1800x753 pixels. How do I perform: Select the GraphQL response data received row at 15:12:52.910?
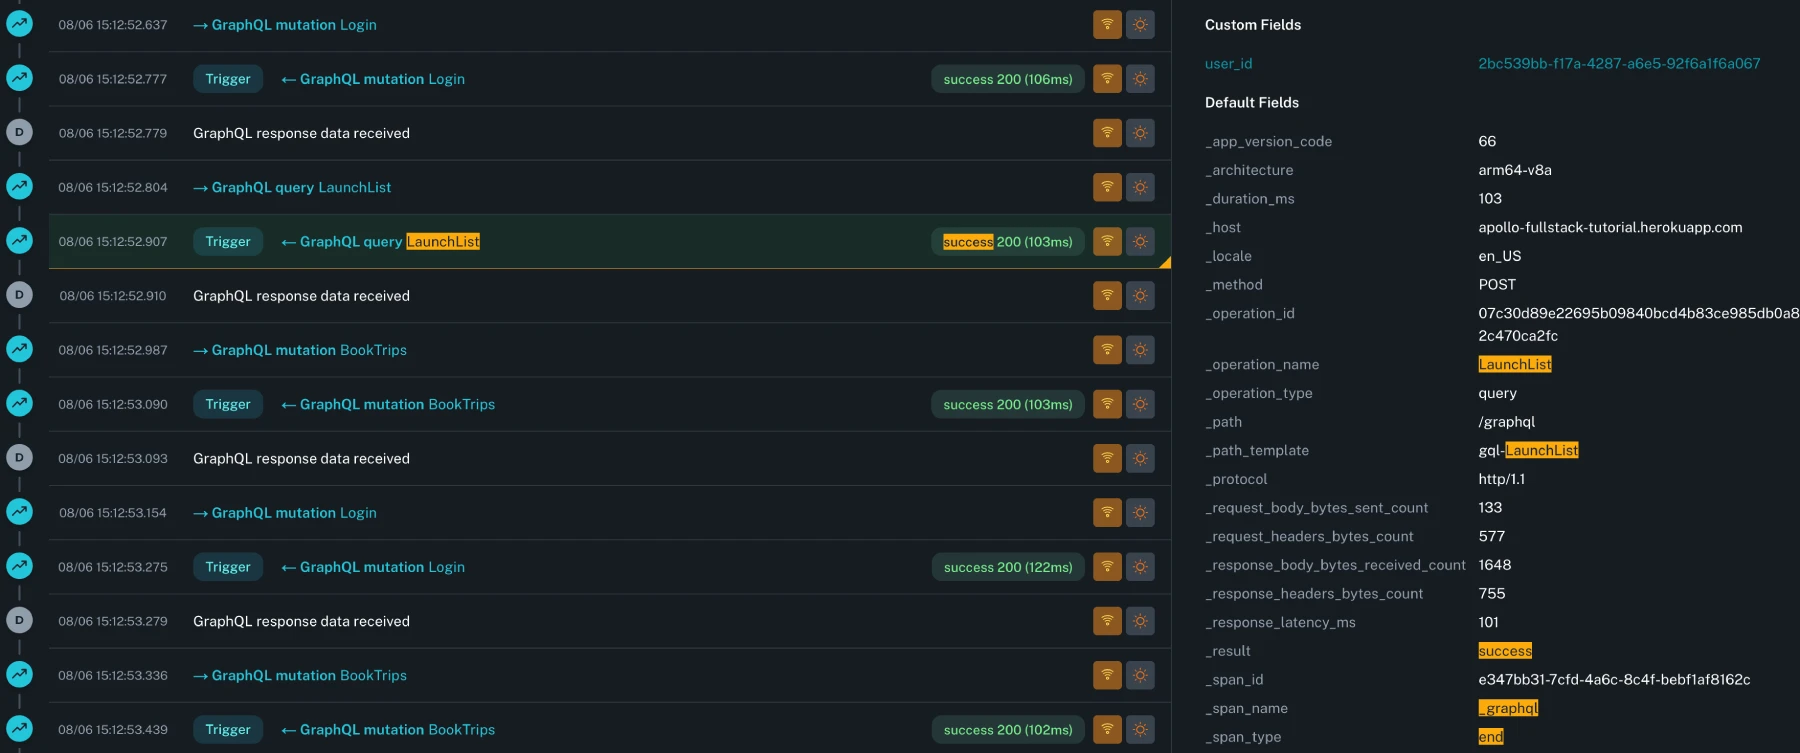coord(301,296)
